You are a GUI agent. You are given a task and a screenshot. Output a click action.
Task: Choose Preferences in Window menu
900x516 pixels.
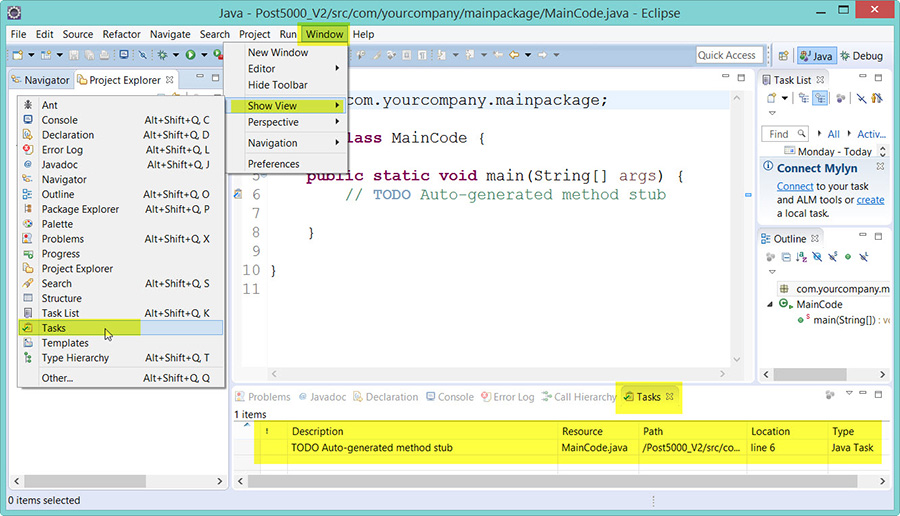tap(287, 164)
